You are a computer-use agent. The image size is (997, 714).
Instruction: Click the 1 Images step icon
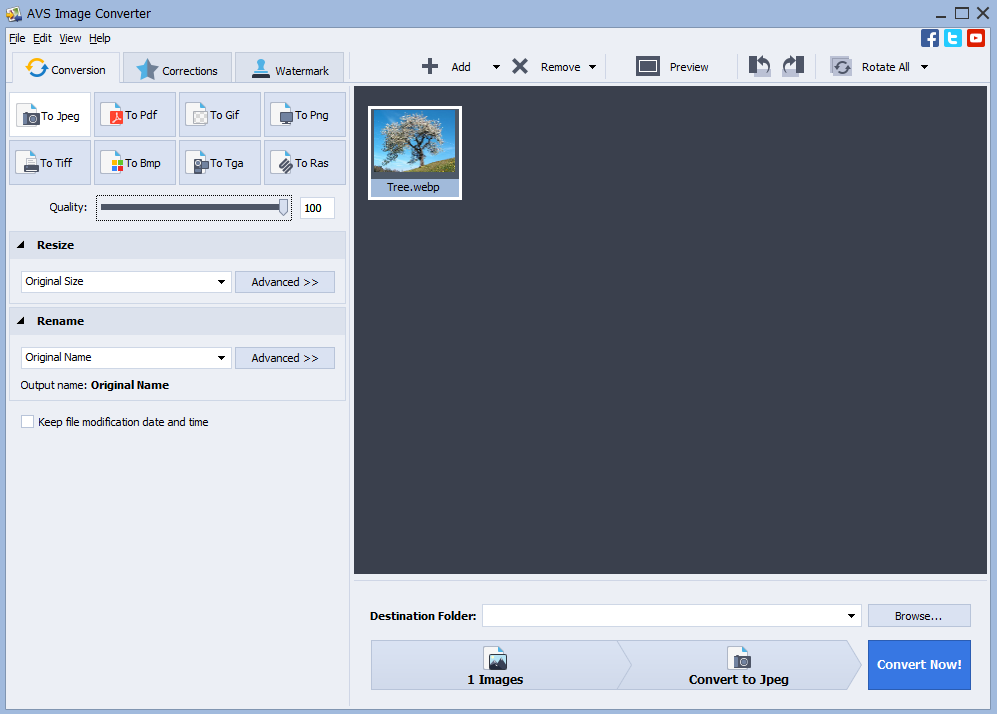[x=495, y=659]
